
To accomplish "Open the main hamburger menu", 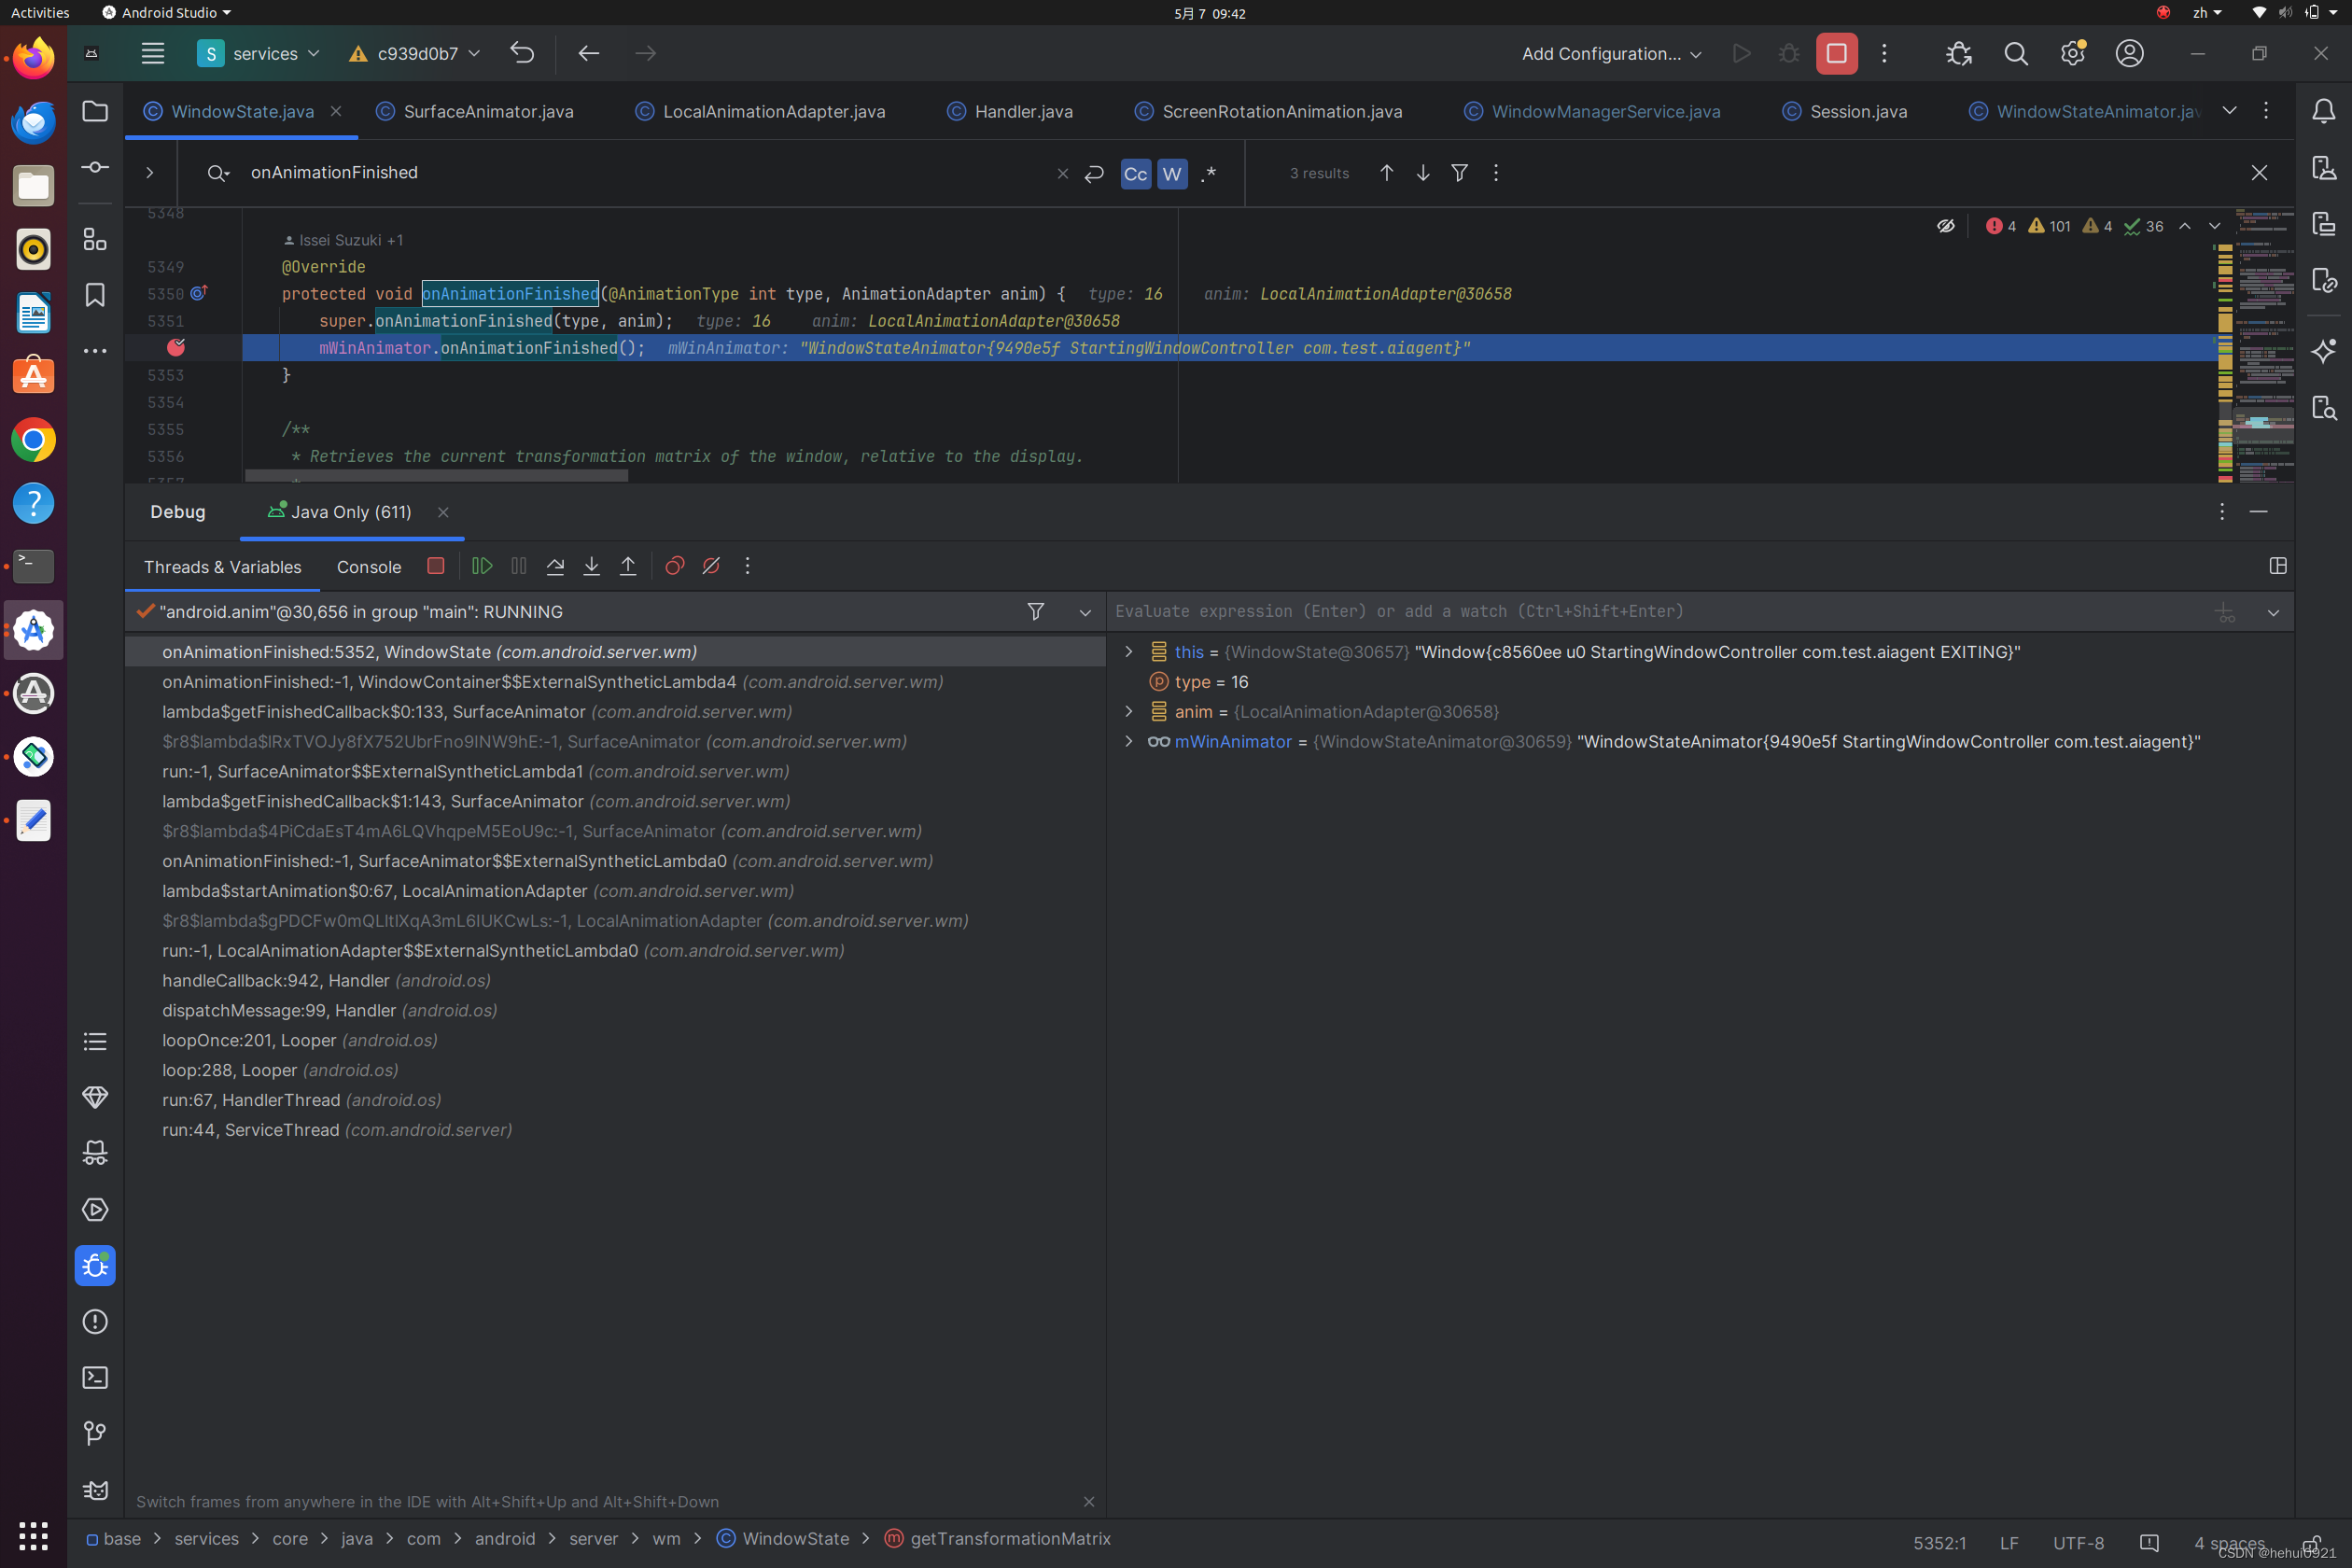I will tap(153, 53).
